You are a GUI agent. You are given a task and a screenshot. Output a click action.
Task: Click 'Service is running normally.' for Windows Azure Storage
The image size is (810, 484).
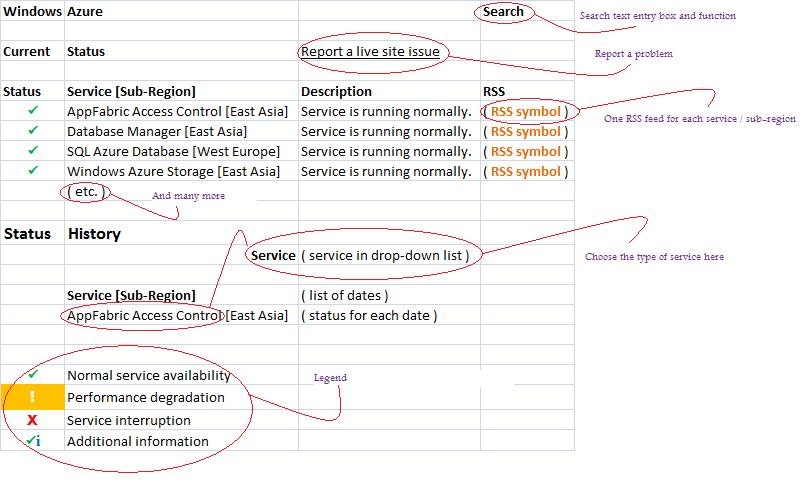pos(386,172)
